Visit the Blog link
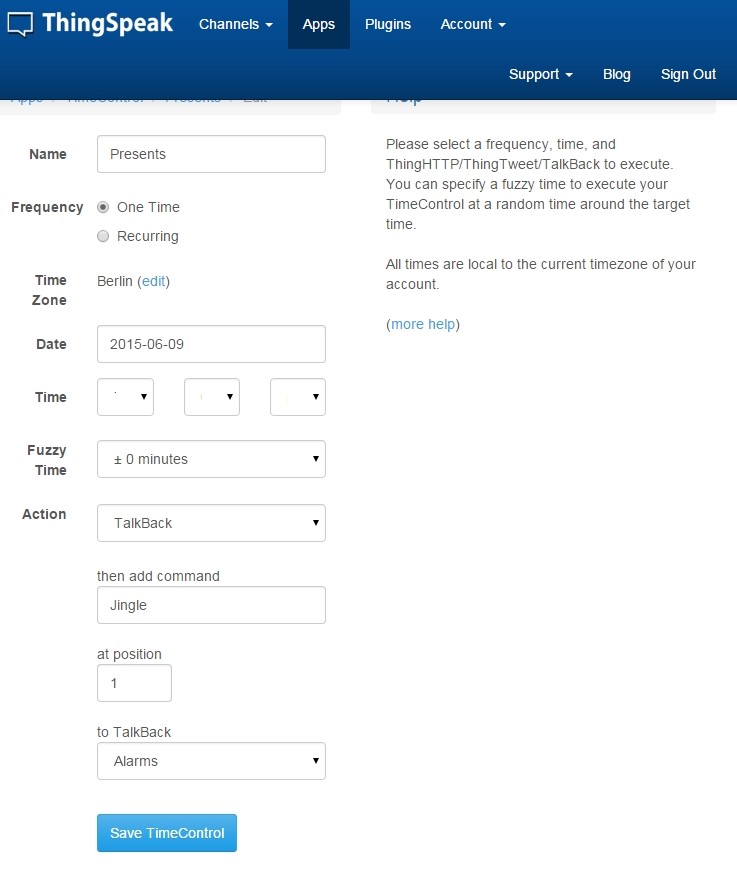The image size is (737, 872). (617, 74)
